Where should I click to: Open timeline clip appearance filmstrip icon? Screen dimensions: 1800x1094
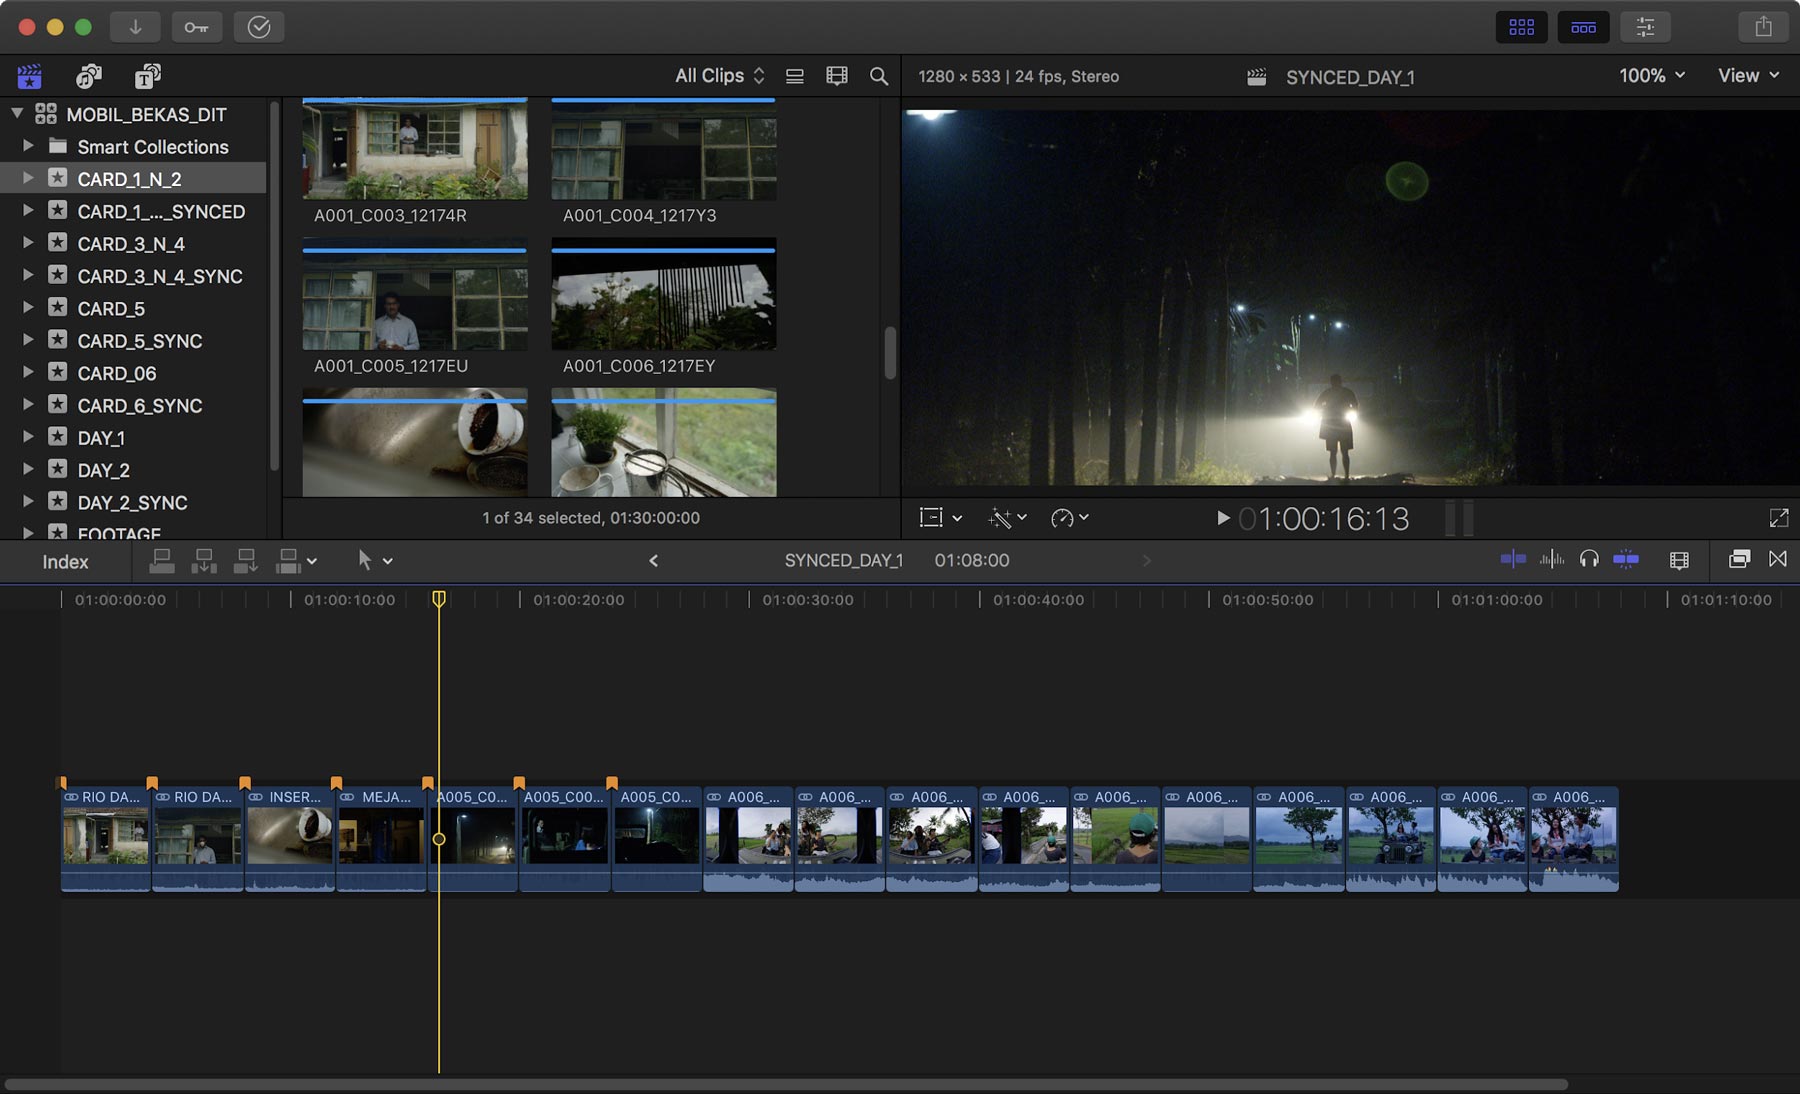[x=1679, y=560]
